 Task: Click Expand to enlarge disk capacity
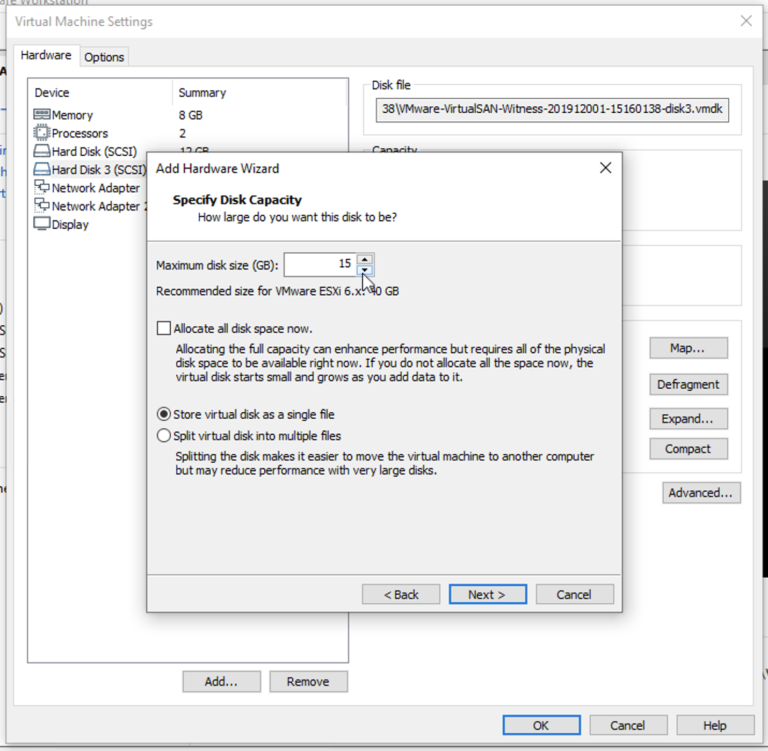coord(688,419)
